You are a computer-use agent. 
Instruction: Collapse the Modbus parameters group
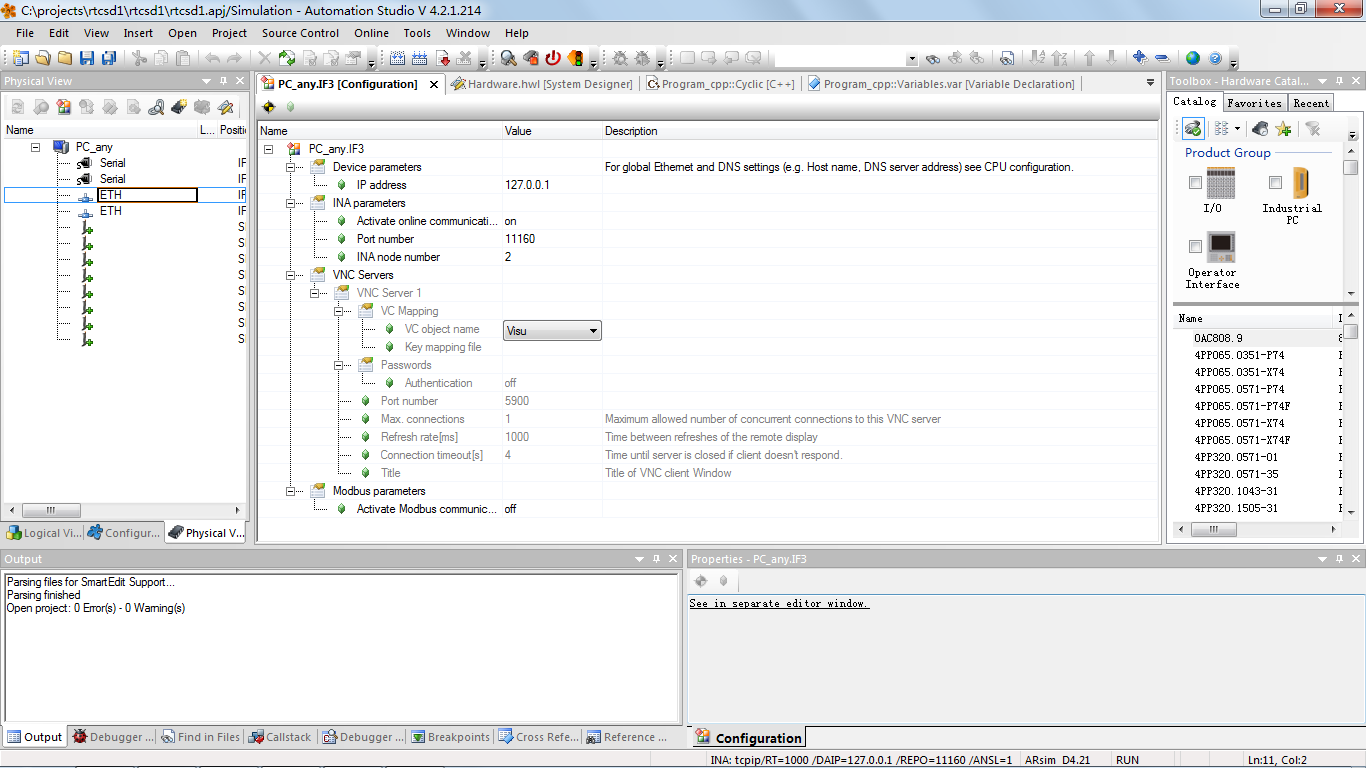tap(292, 490)
